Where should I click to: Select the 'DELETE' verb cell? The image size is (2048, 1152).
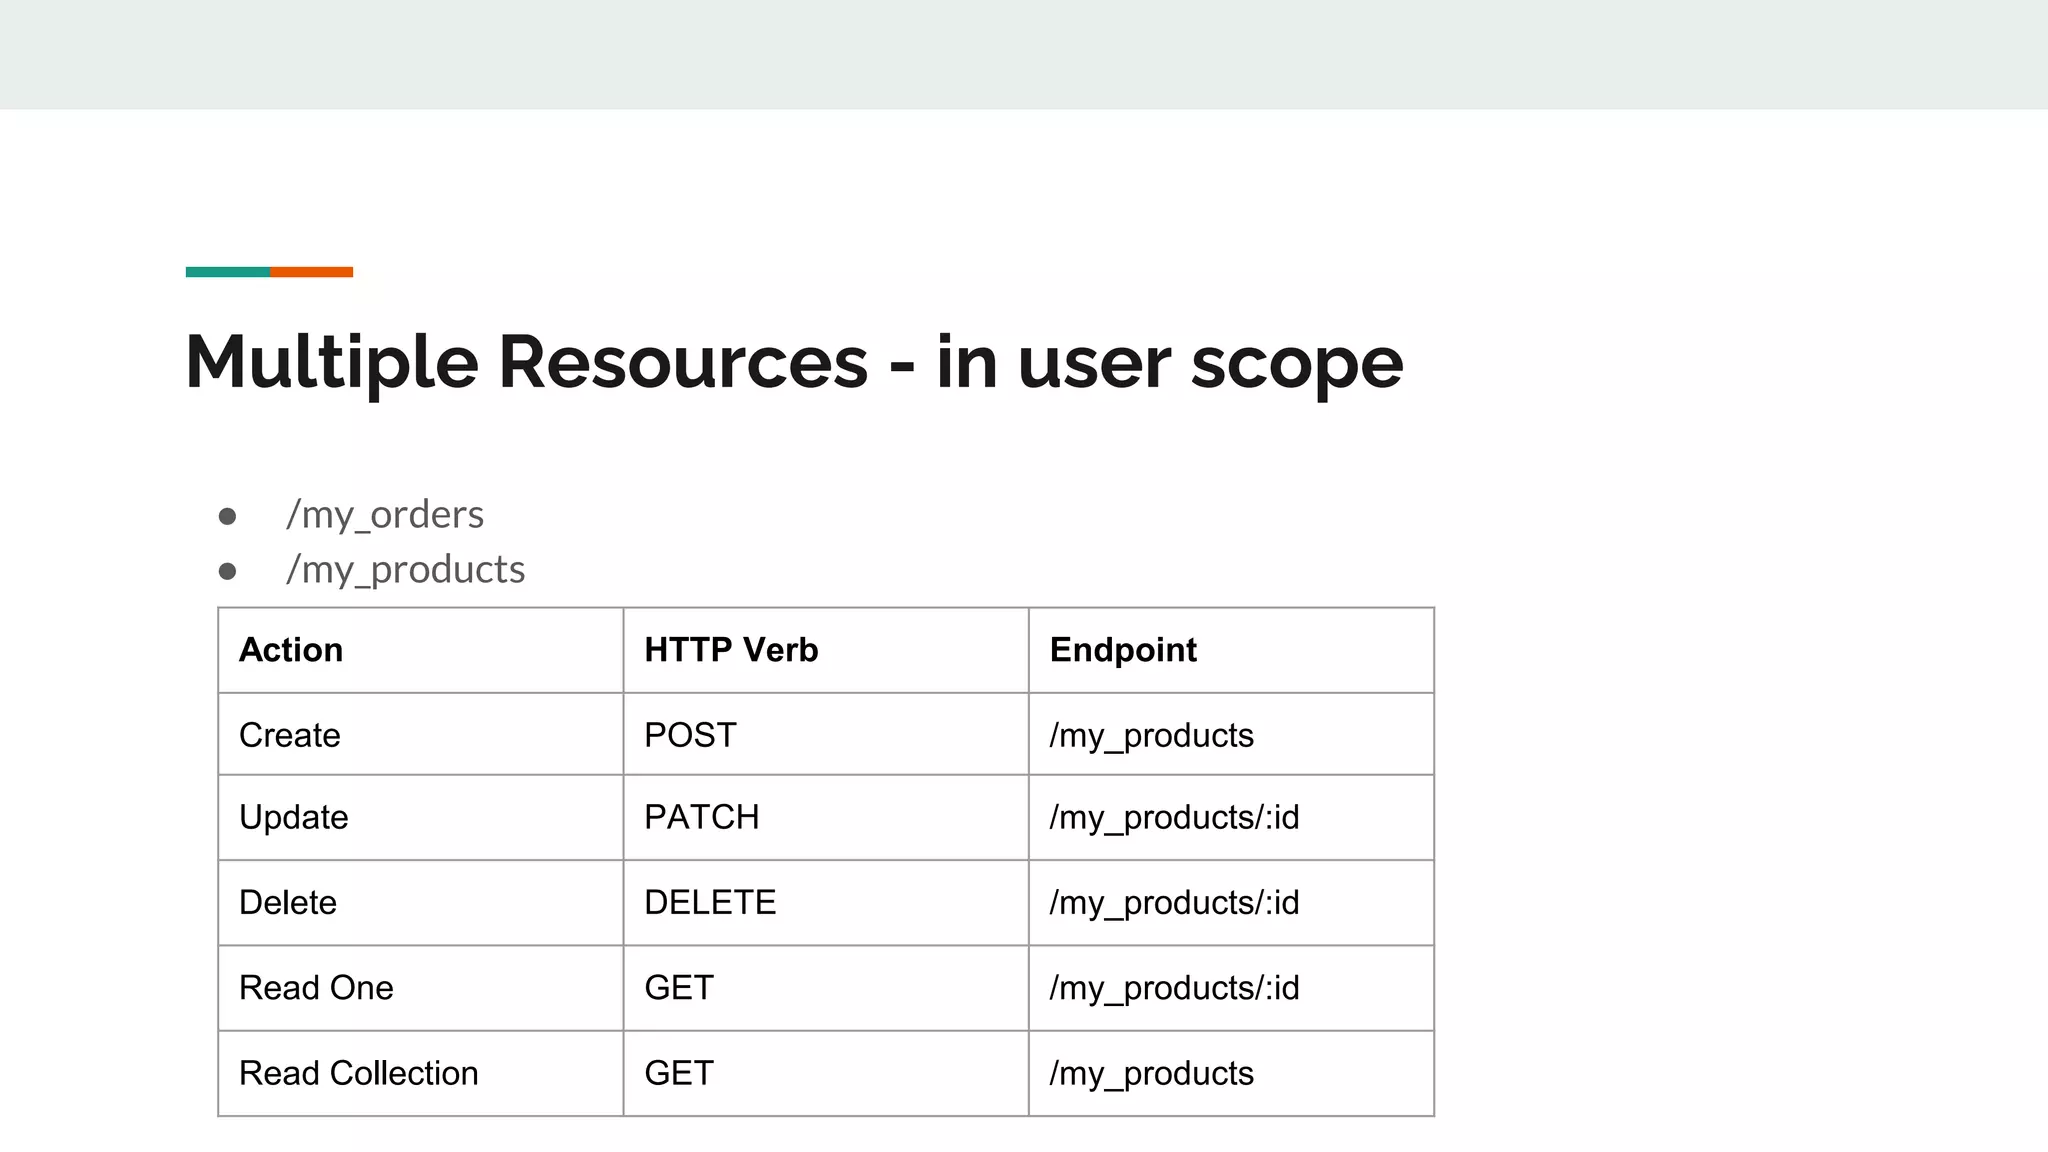pos(826,903)
